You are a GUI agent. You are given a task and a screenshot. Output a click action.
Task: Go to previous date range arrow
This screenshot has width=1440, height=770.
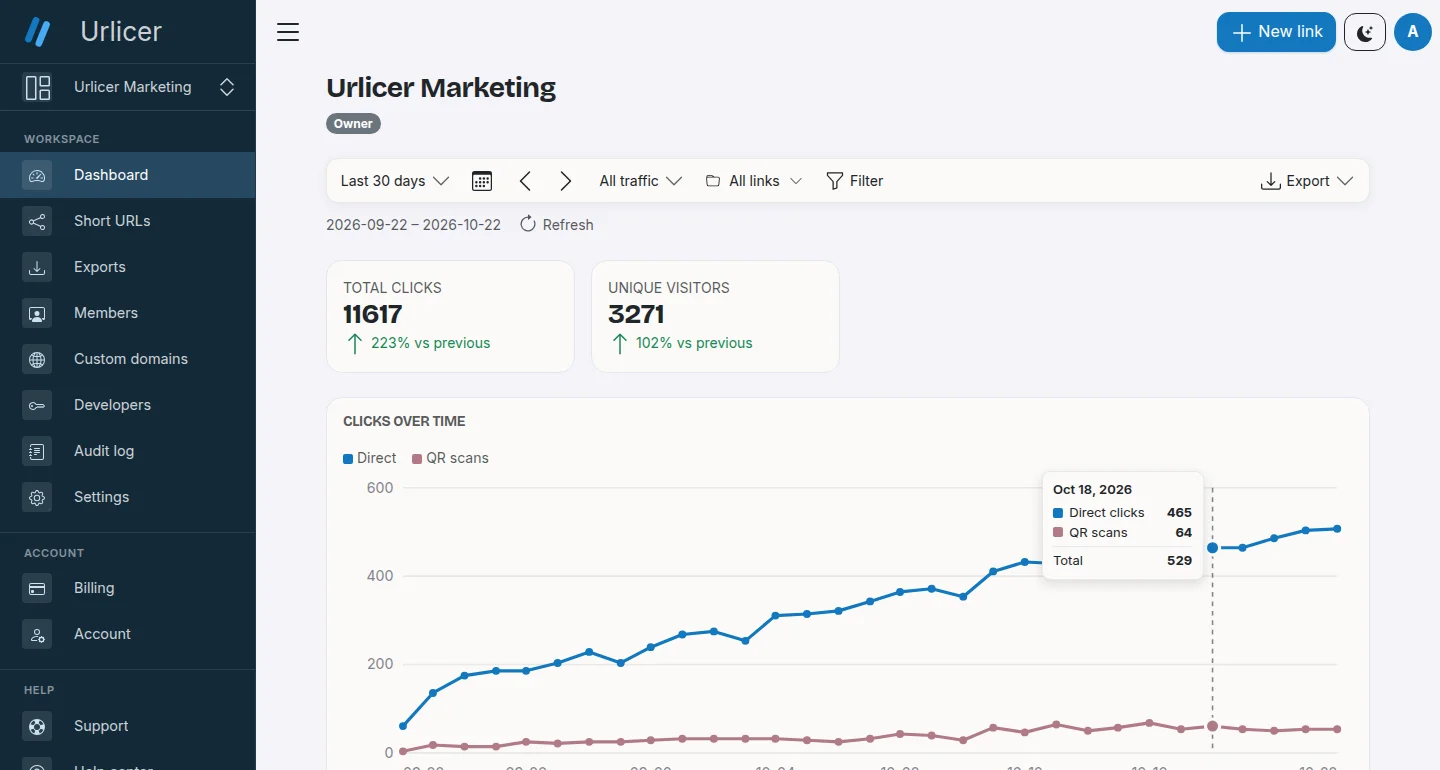pyautogui.click(x=525, y=181)
